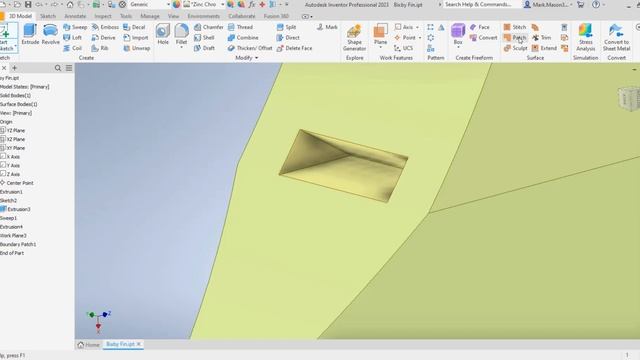The height and width of the screenshot is (360, 640).
Task: Open the View ribbon tab
Action: [173, 16]
